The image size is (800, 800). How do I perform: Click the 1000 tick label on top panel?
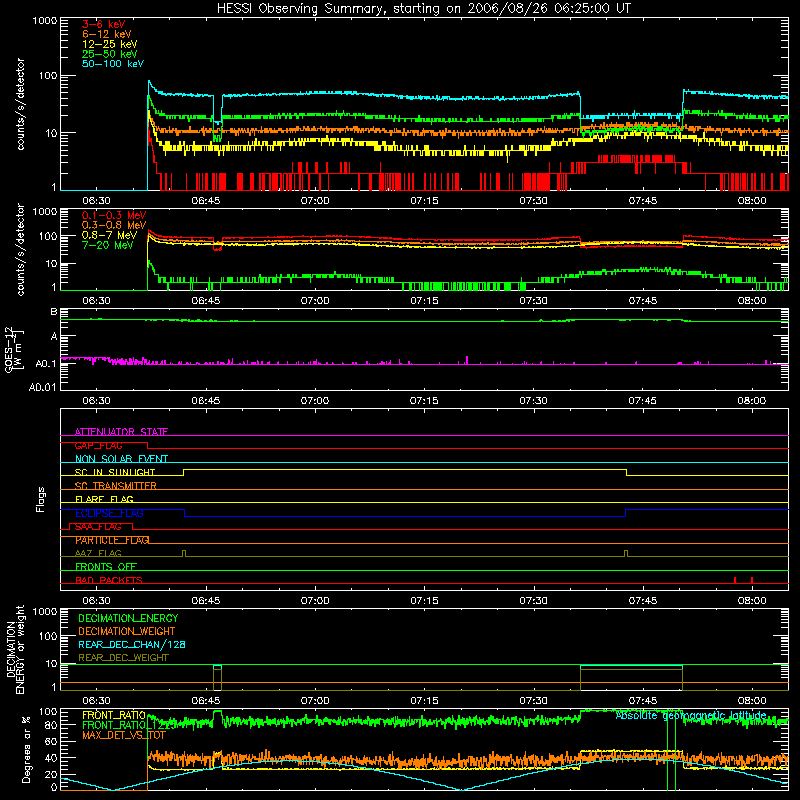pos(44,21)
